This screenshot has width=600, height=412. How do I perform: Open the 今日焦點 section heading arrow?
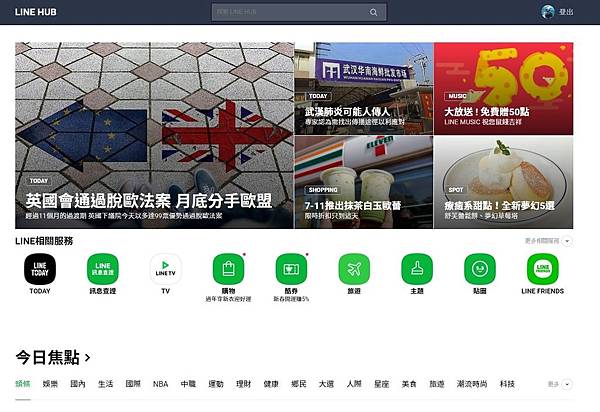click(88, 358)
